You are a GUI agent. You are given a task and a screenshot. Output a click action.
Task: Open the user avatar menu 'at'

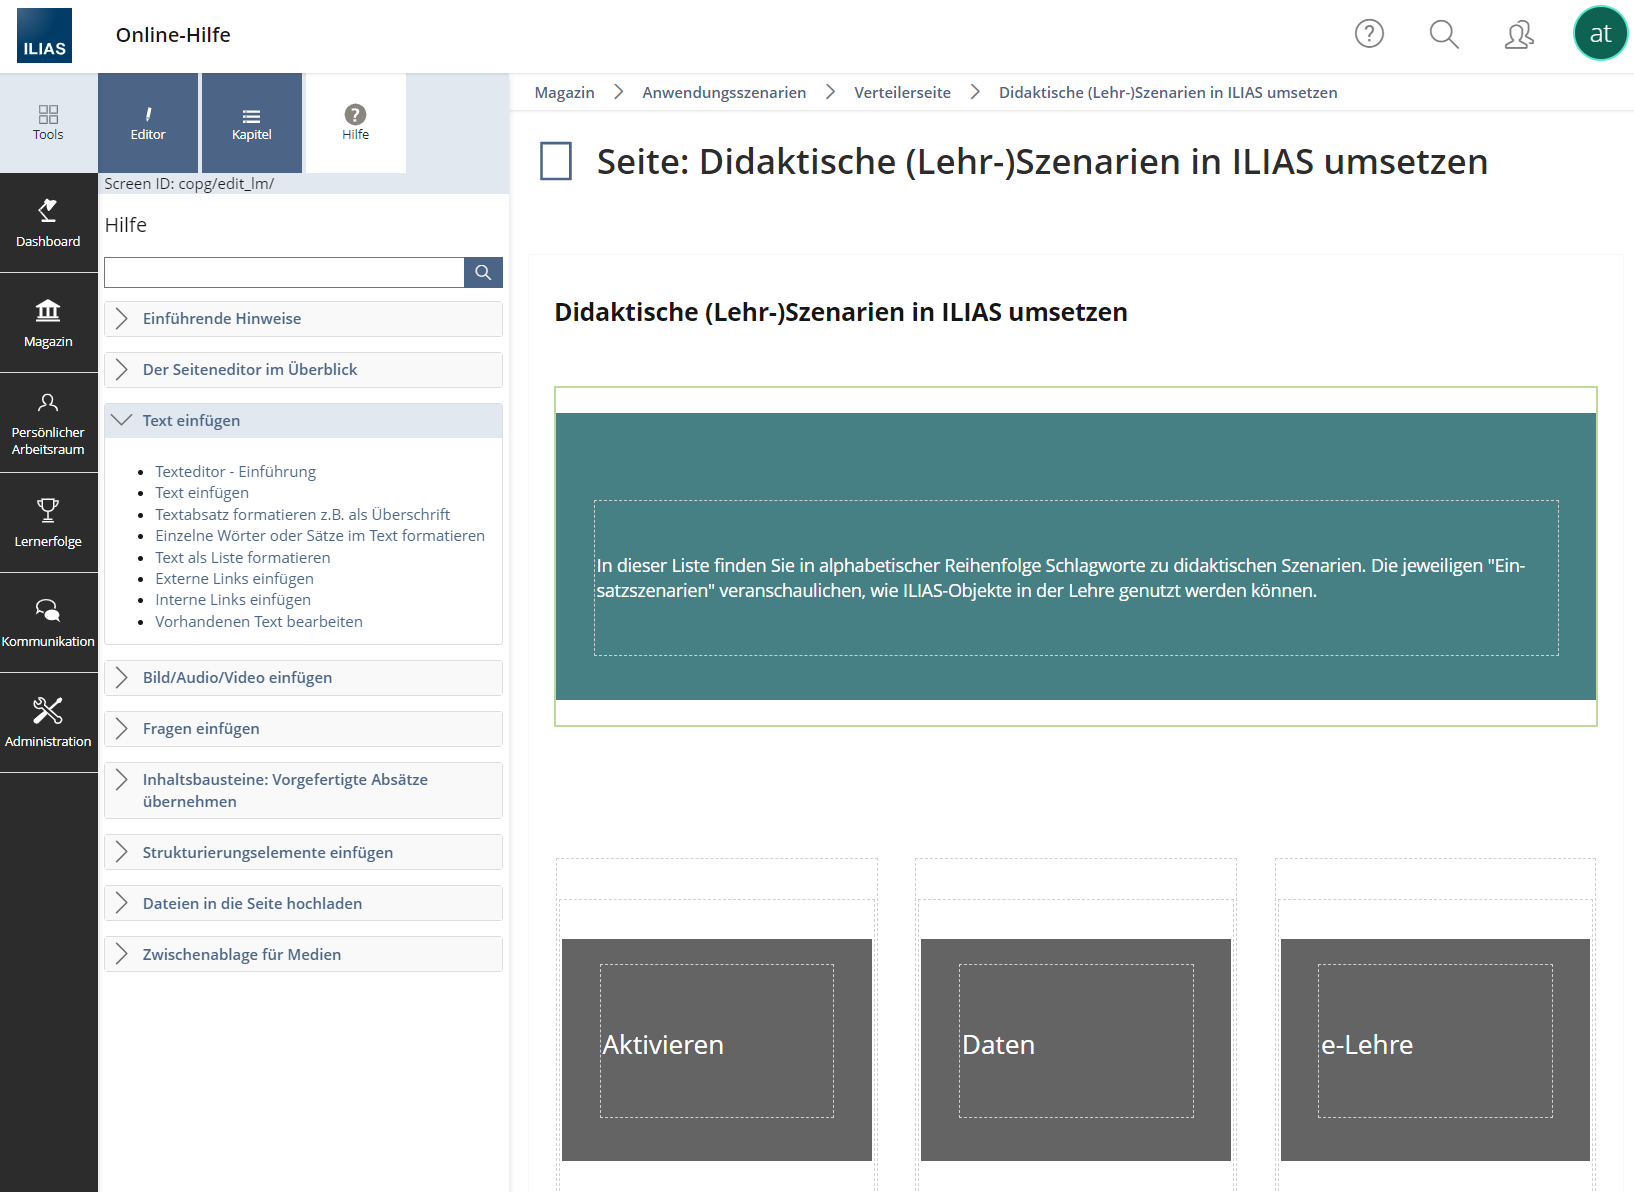click(1599, 34)
